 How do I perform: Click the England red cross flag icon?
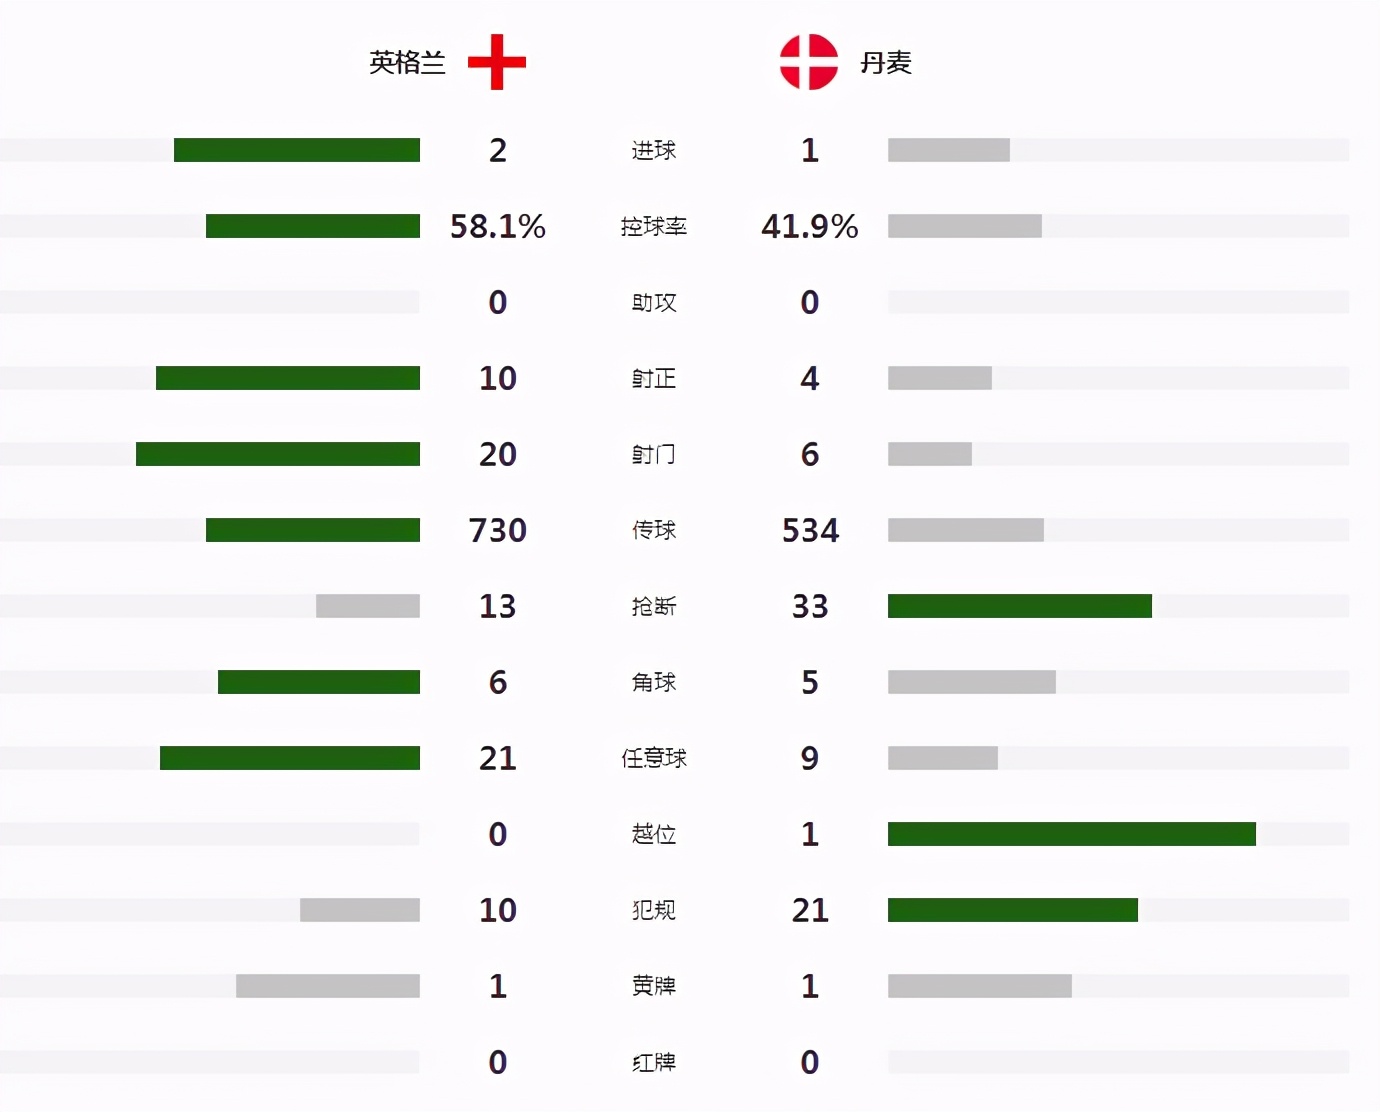[x=497, y=62]
